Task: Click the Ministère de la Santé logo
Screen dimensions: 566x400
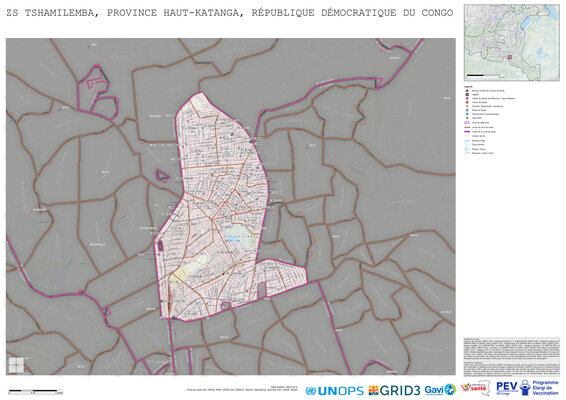Action: (x=475, y=389)
